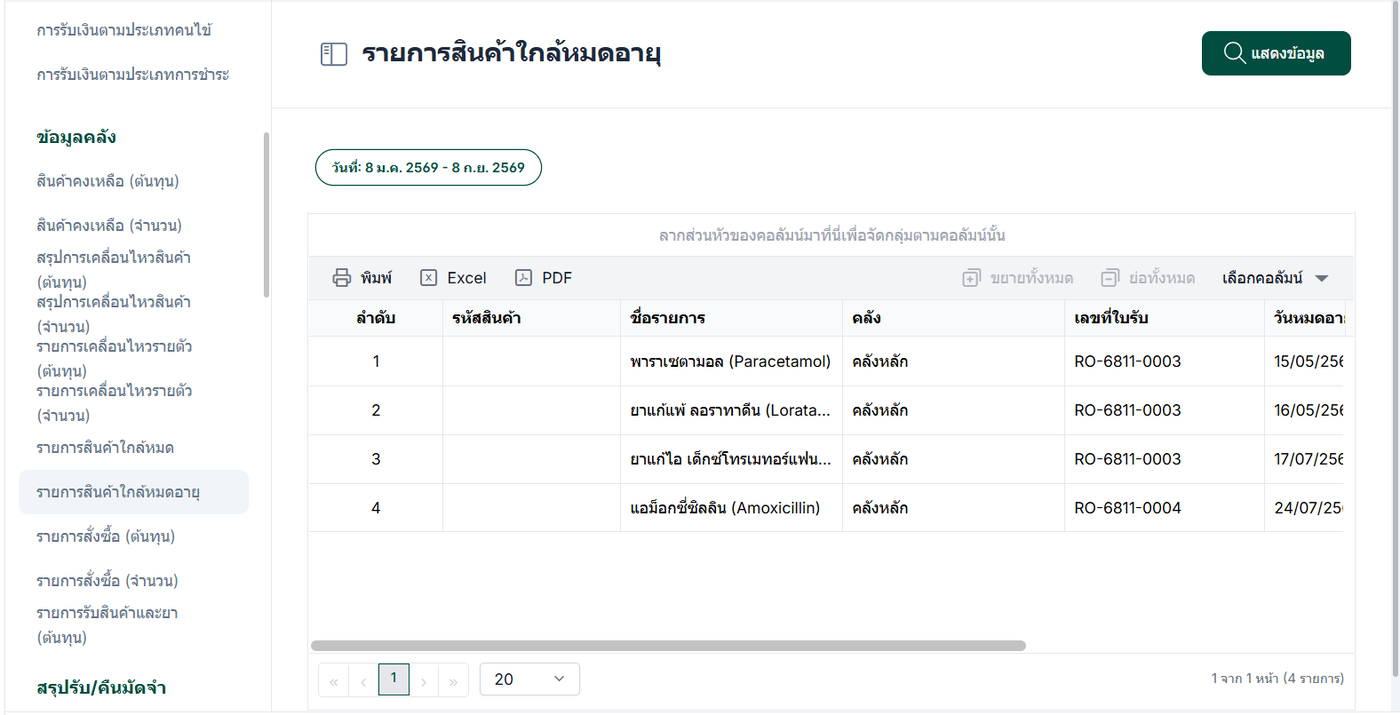This screenshot has width=1400, height=715.
Task: Click the printer icon to print
Action: point(342,278)
